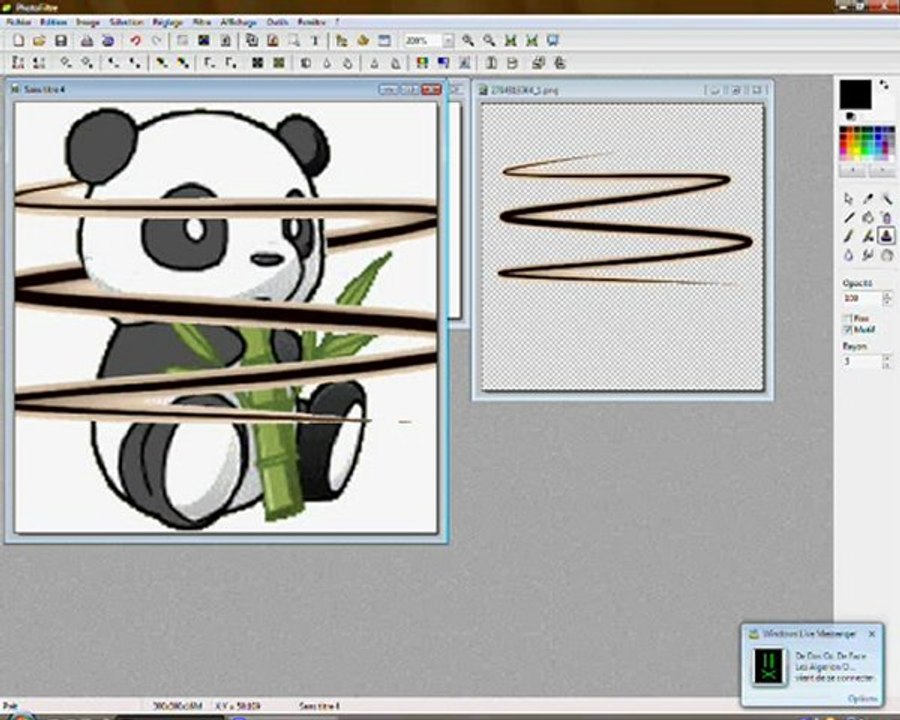Screen dimensions: 900x720
Task: Redo action with the grey arrow
Action: click(157, 41)
